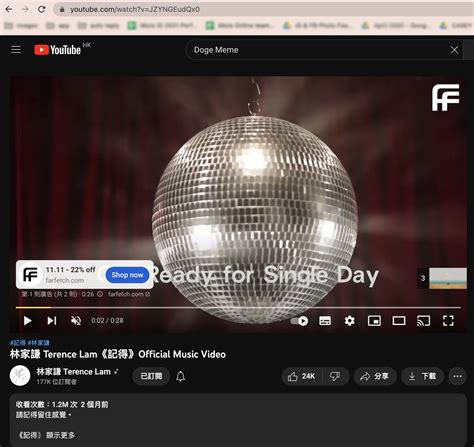Click the 0:02 / 0:28 time display
The image size is (474, 447).
[x=107, y=321]
